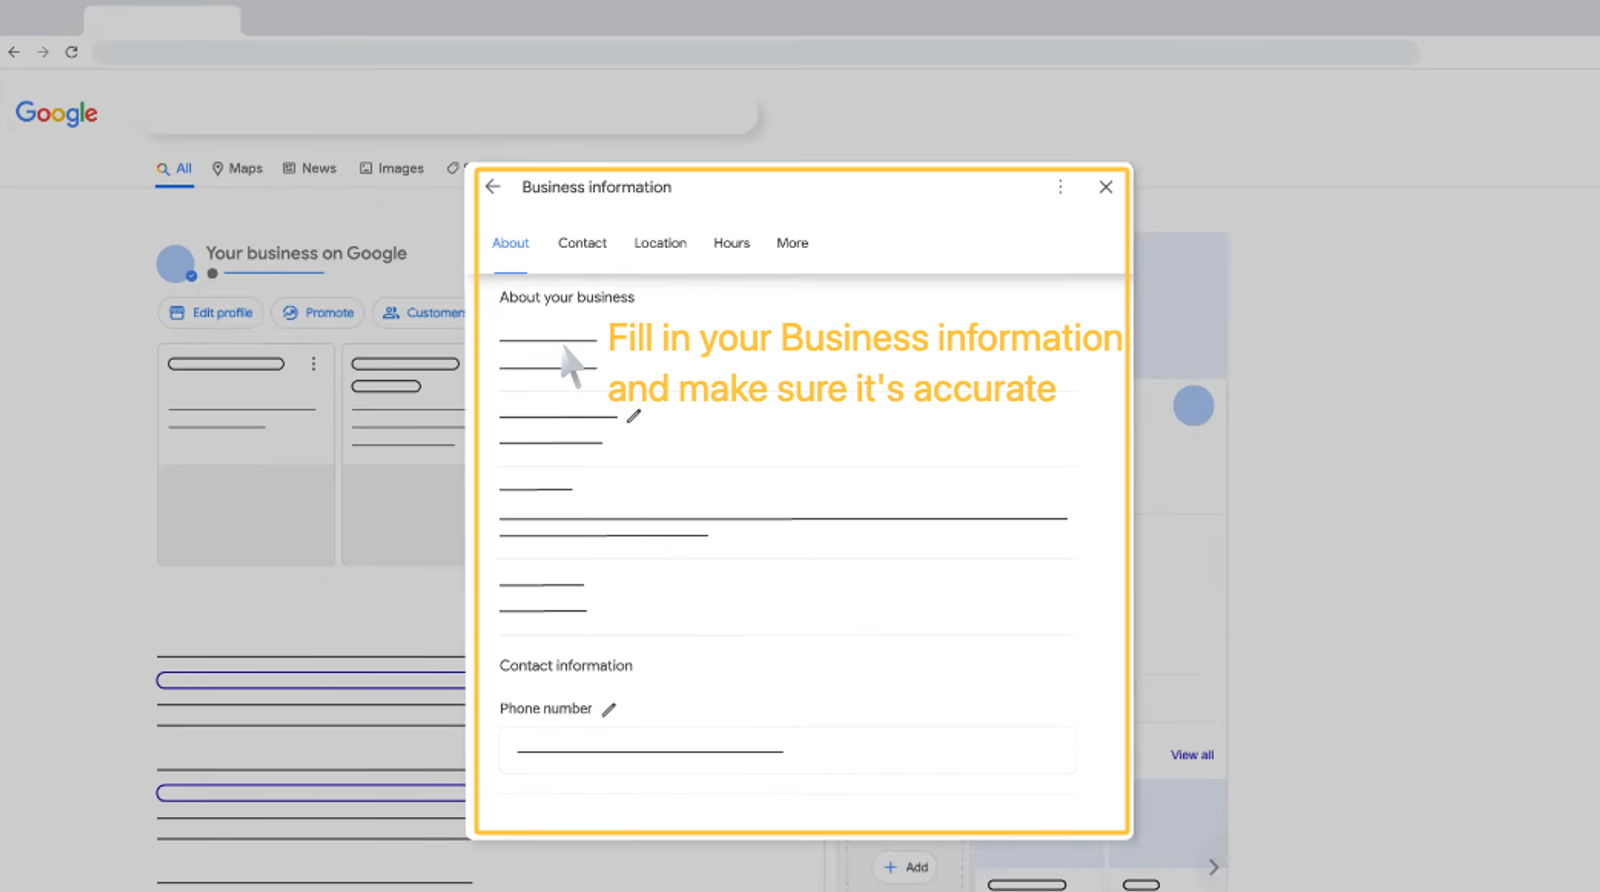Open the More tab
The image size is (1600, 892).
792,243
